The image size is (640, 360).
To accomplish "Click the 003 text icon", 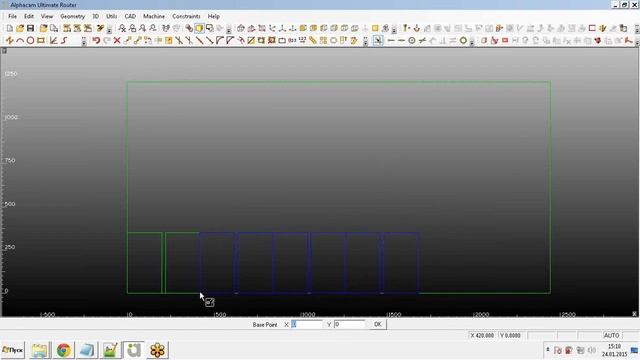I will [x=292, y=40].
